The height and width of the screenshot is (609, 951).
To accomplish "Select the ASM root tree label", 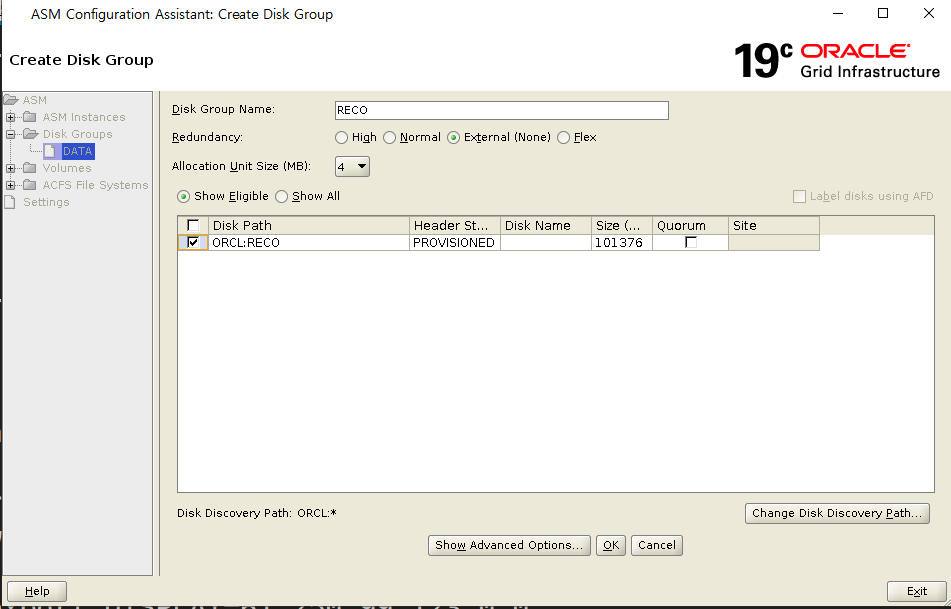I will pos(35,100).
